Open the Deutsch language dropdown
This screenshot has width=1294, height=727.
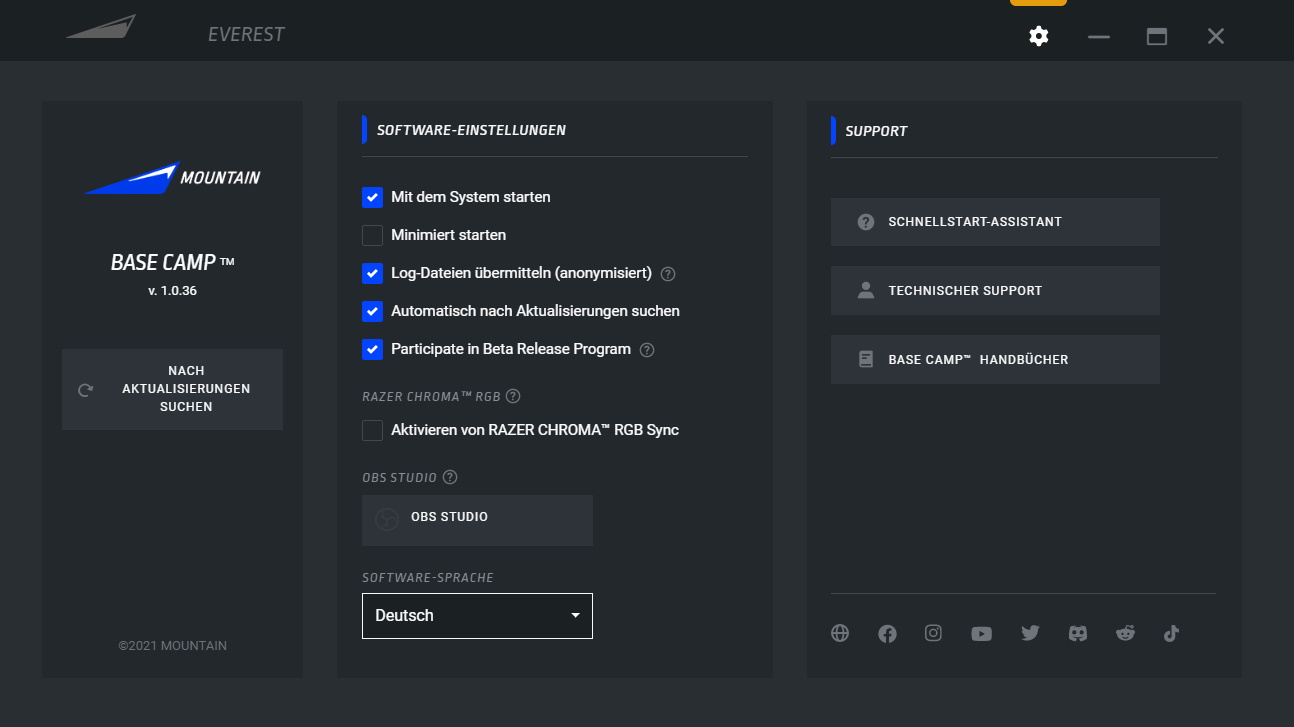tap(477, 616)
